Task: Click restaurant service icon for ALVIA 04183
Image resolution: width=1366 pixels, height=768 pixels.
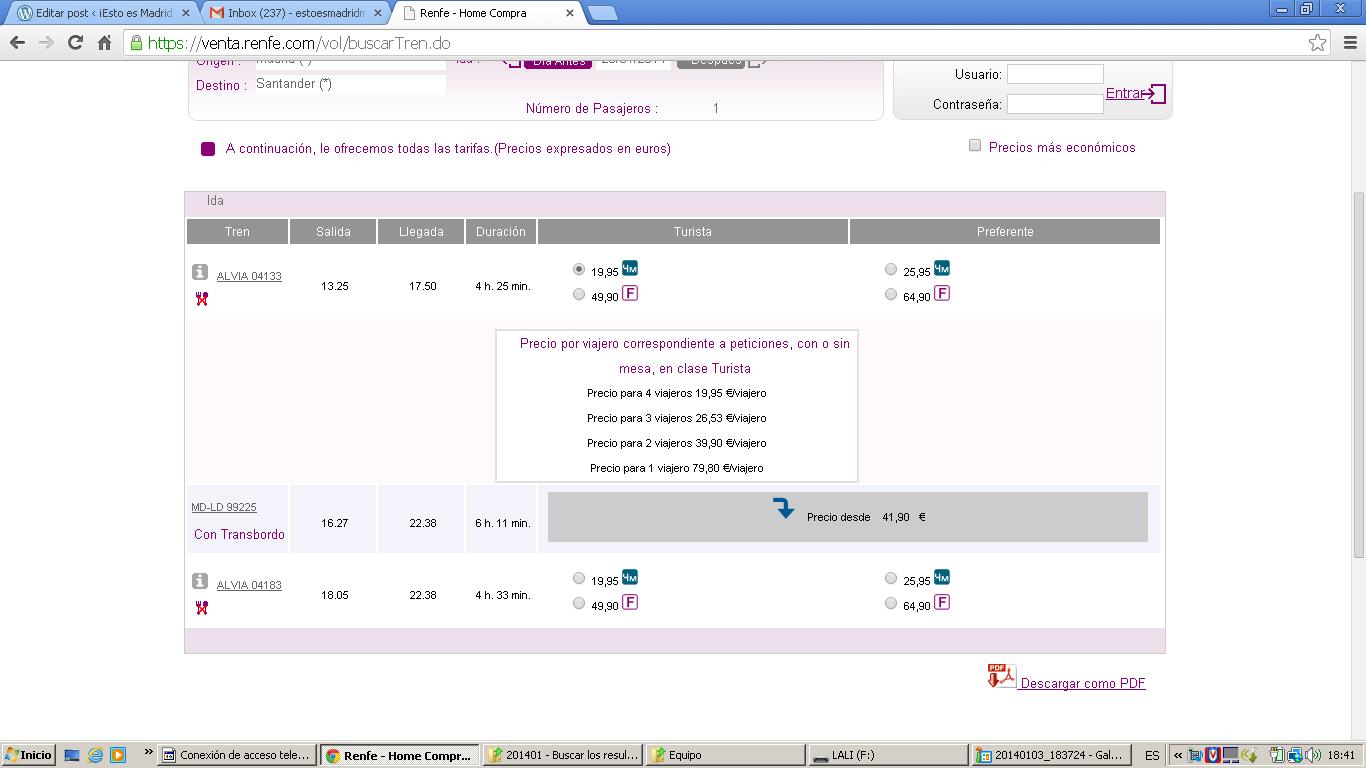Action: click(x=202, y=607)
